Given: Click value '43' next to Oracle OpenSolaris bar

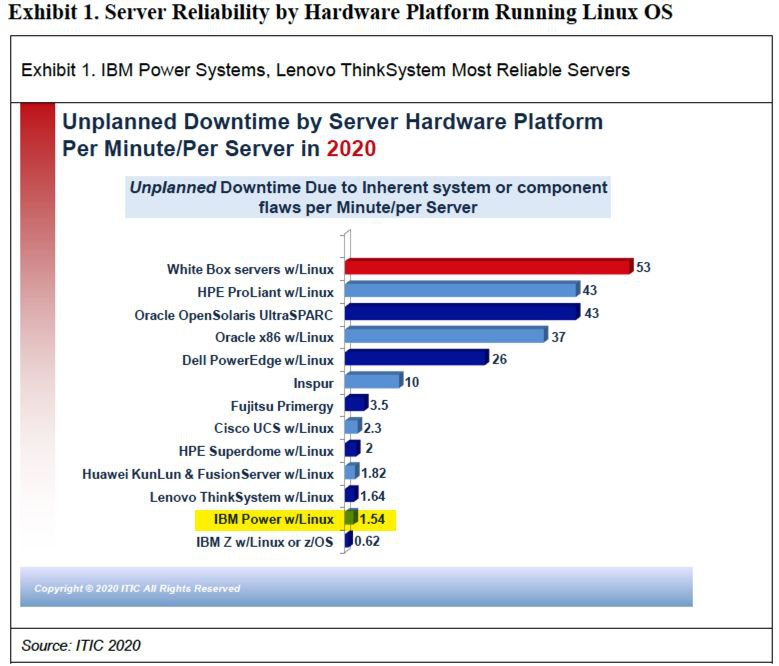Looking at the screenshot, I should tap(591, 313).
